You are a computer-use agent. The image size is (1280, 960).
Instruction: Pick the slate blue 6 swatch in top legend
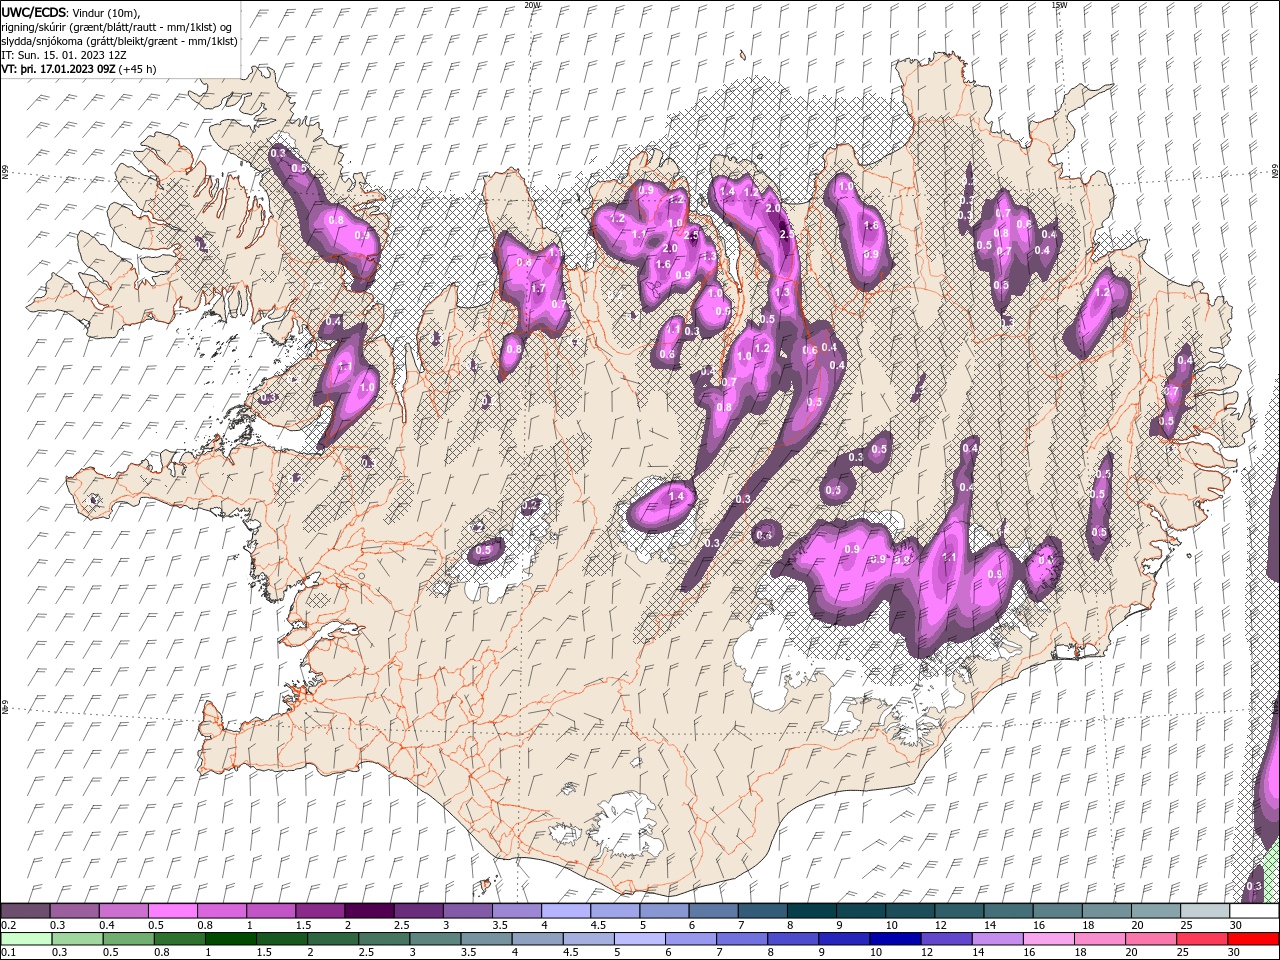714,911
